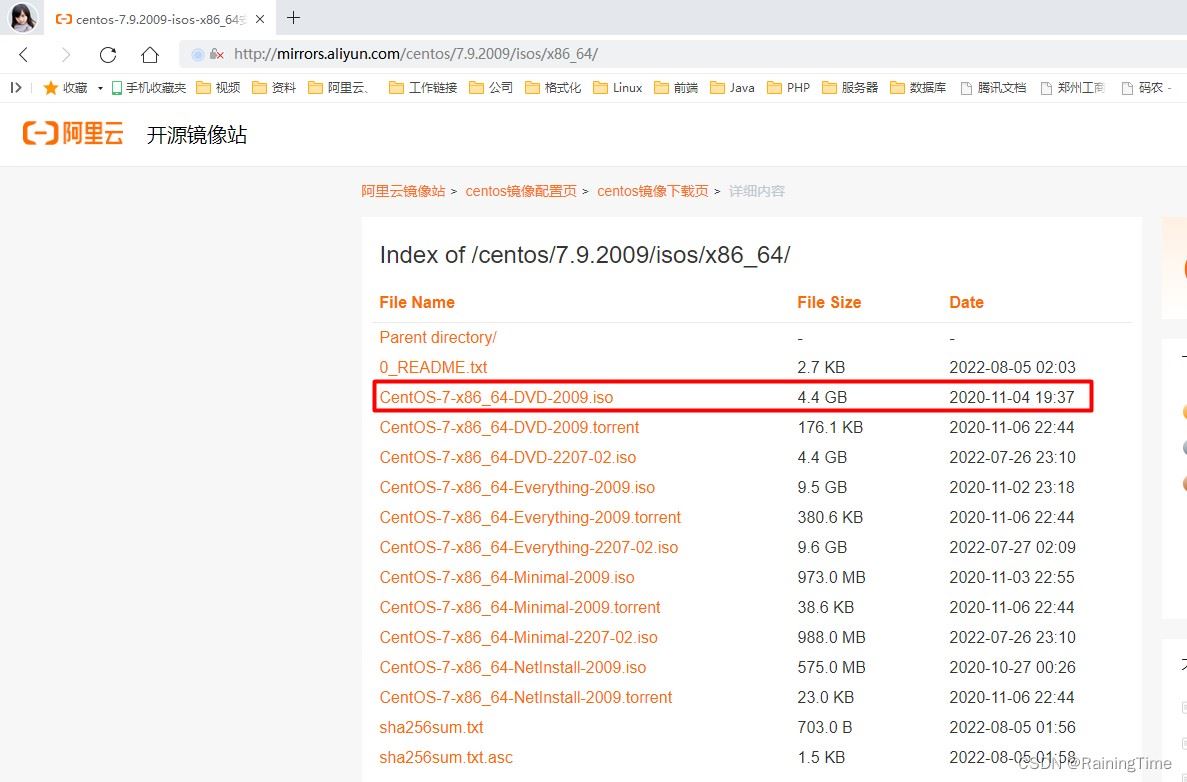
Task: Open the 码农 bookmark
Action: [x=1146, y=88]
